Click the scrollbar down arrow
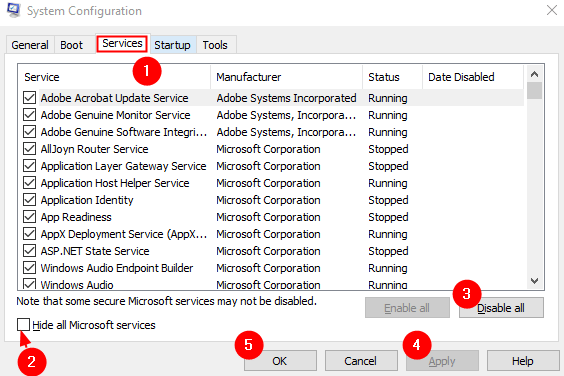 click(x=535, y=281)
